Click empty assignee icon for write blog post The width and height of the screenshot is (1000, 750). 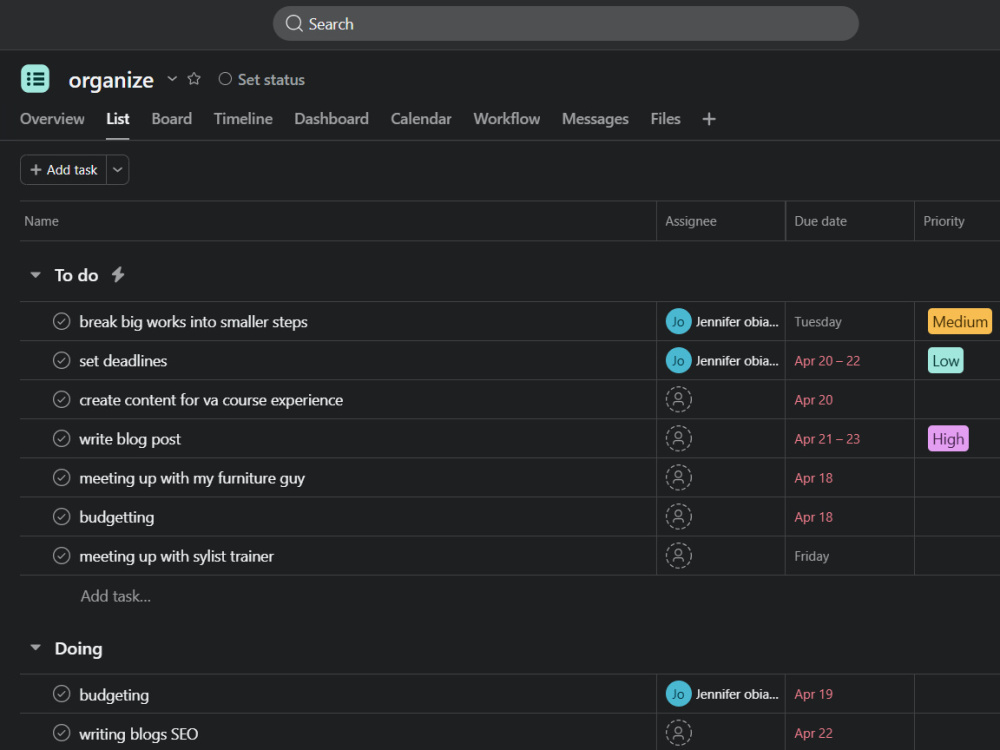(679, 439)
